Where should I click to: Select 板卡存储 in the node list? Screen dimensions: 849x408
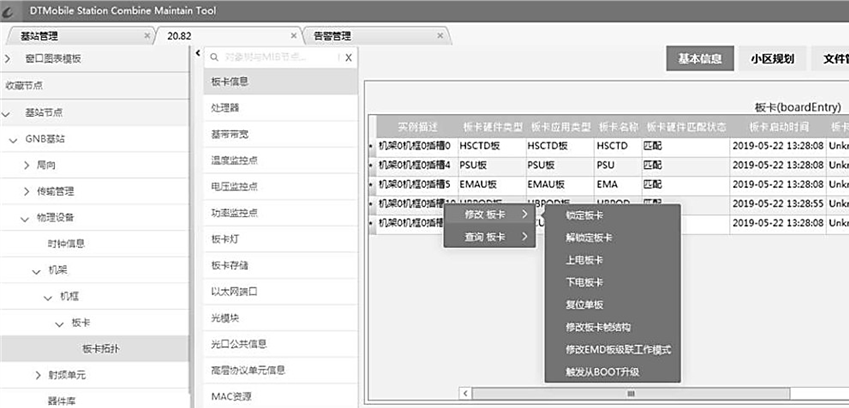[x=280, y=266]
